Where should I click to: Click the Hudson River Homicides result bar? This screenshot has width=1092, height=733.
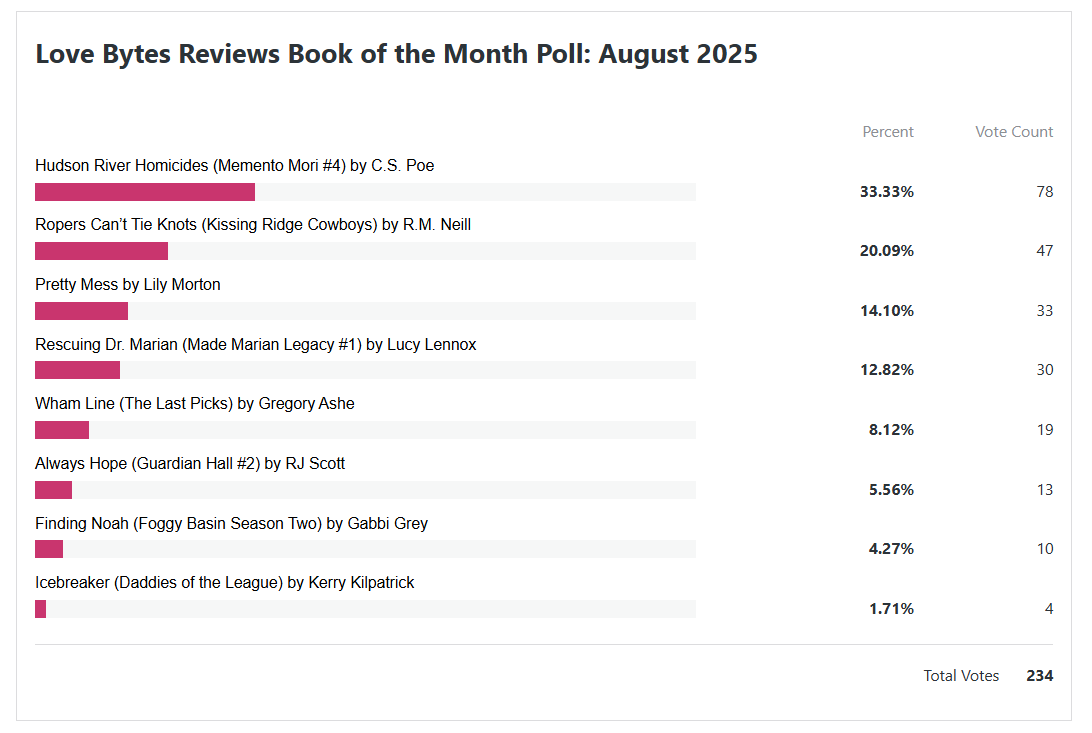point(145,192)
